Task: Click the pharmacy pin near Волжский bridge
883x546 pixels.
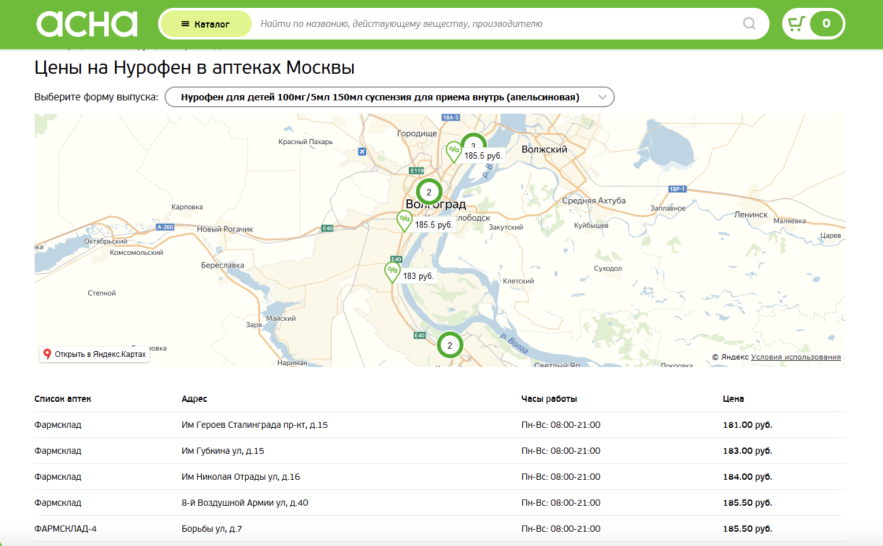Action: click(x=453, y=153)
